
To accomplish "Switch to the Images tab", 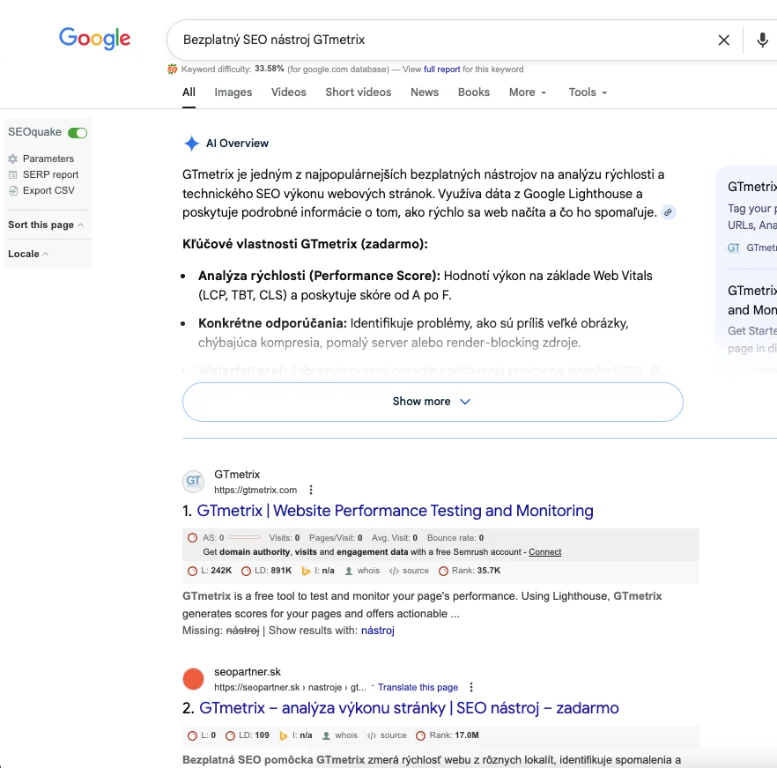I will (x=233, y=92).
